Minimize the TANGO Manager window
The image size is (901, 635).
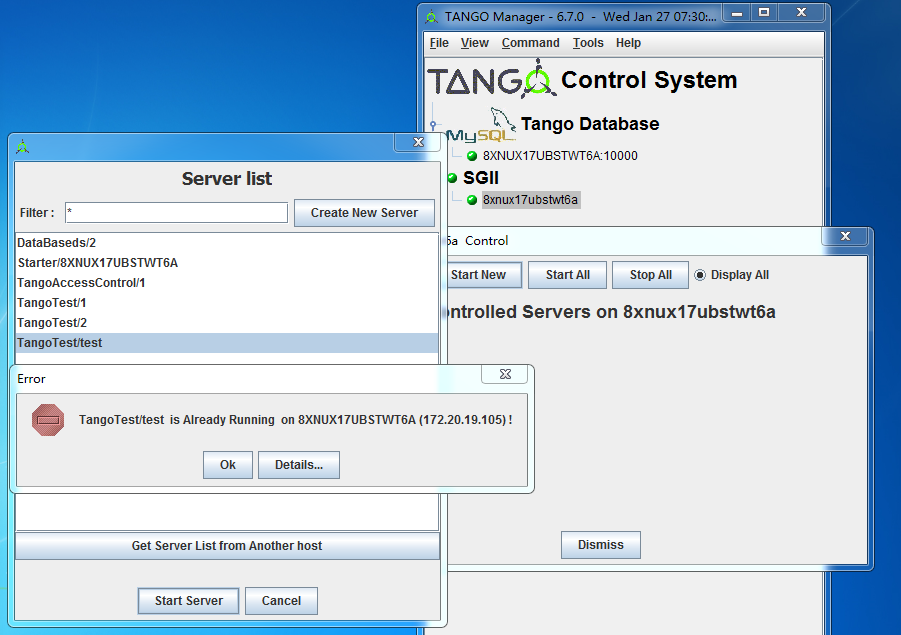pyautogui.click(x=737, y=12)
